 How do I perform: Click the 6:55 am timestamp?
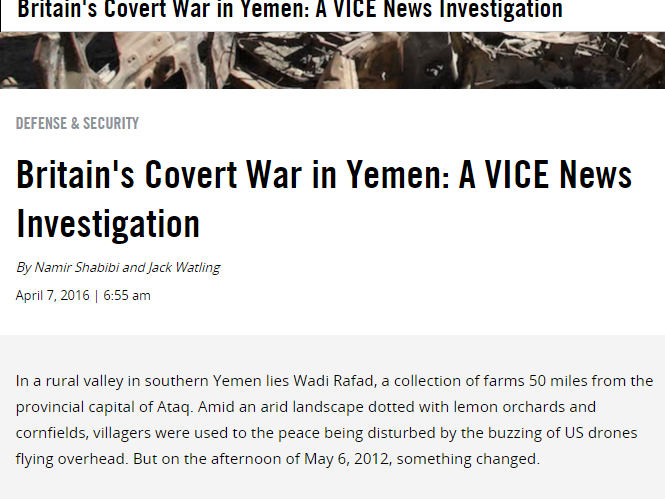click(127, 295)
